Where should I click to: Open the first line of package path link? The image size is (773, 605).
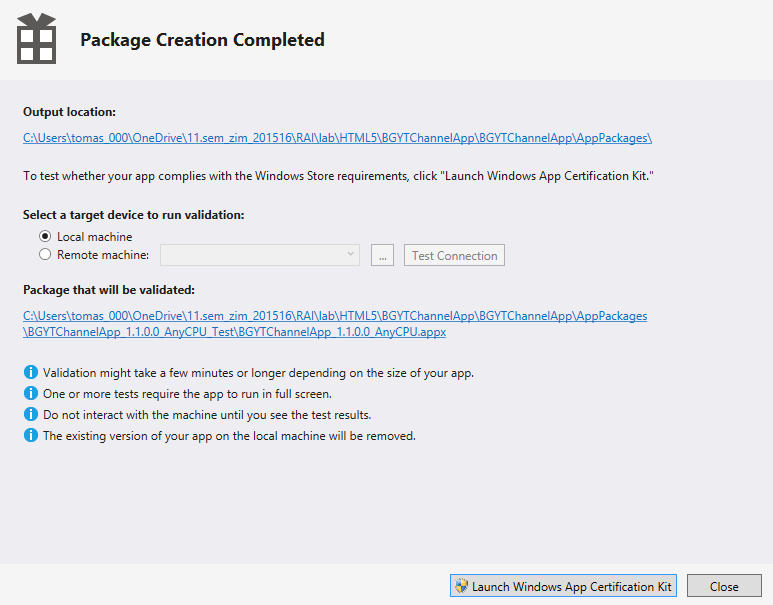335,316
